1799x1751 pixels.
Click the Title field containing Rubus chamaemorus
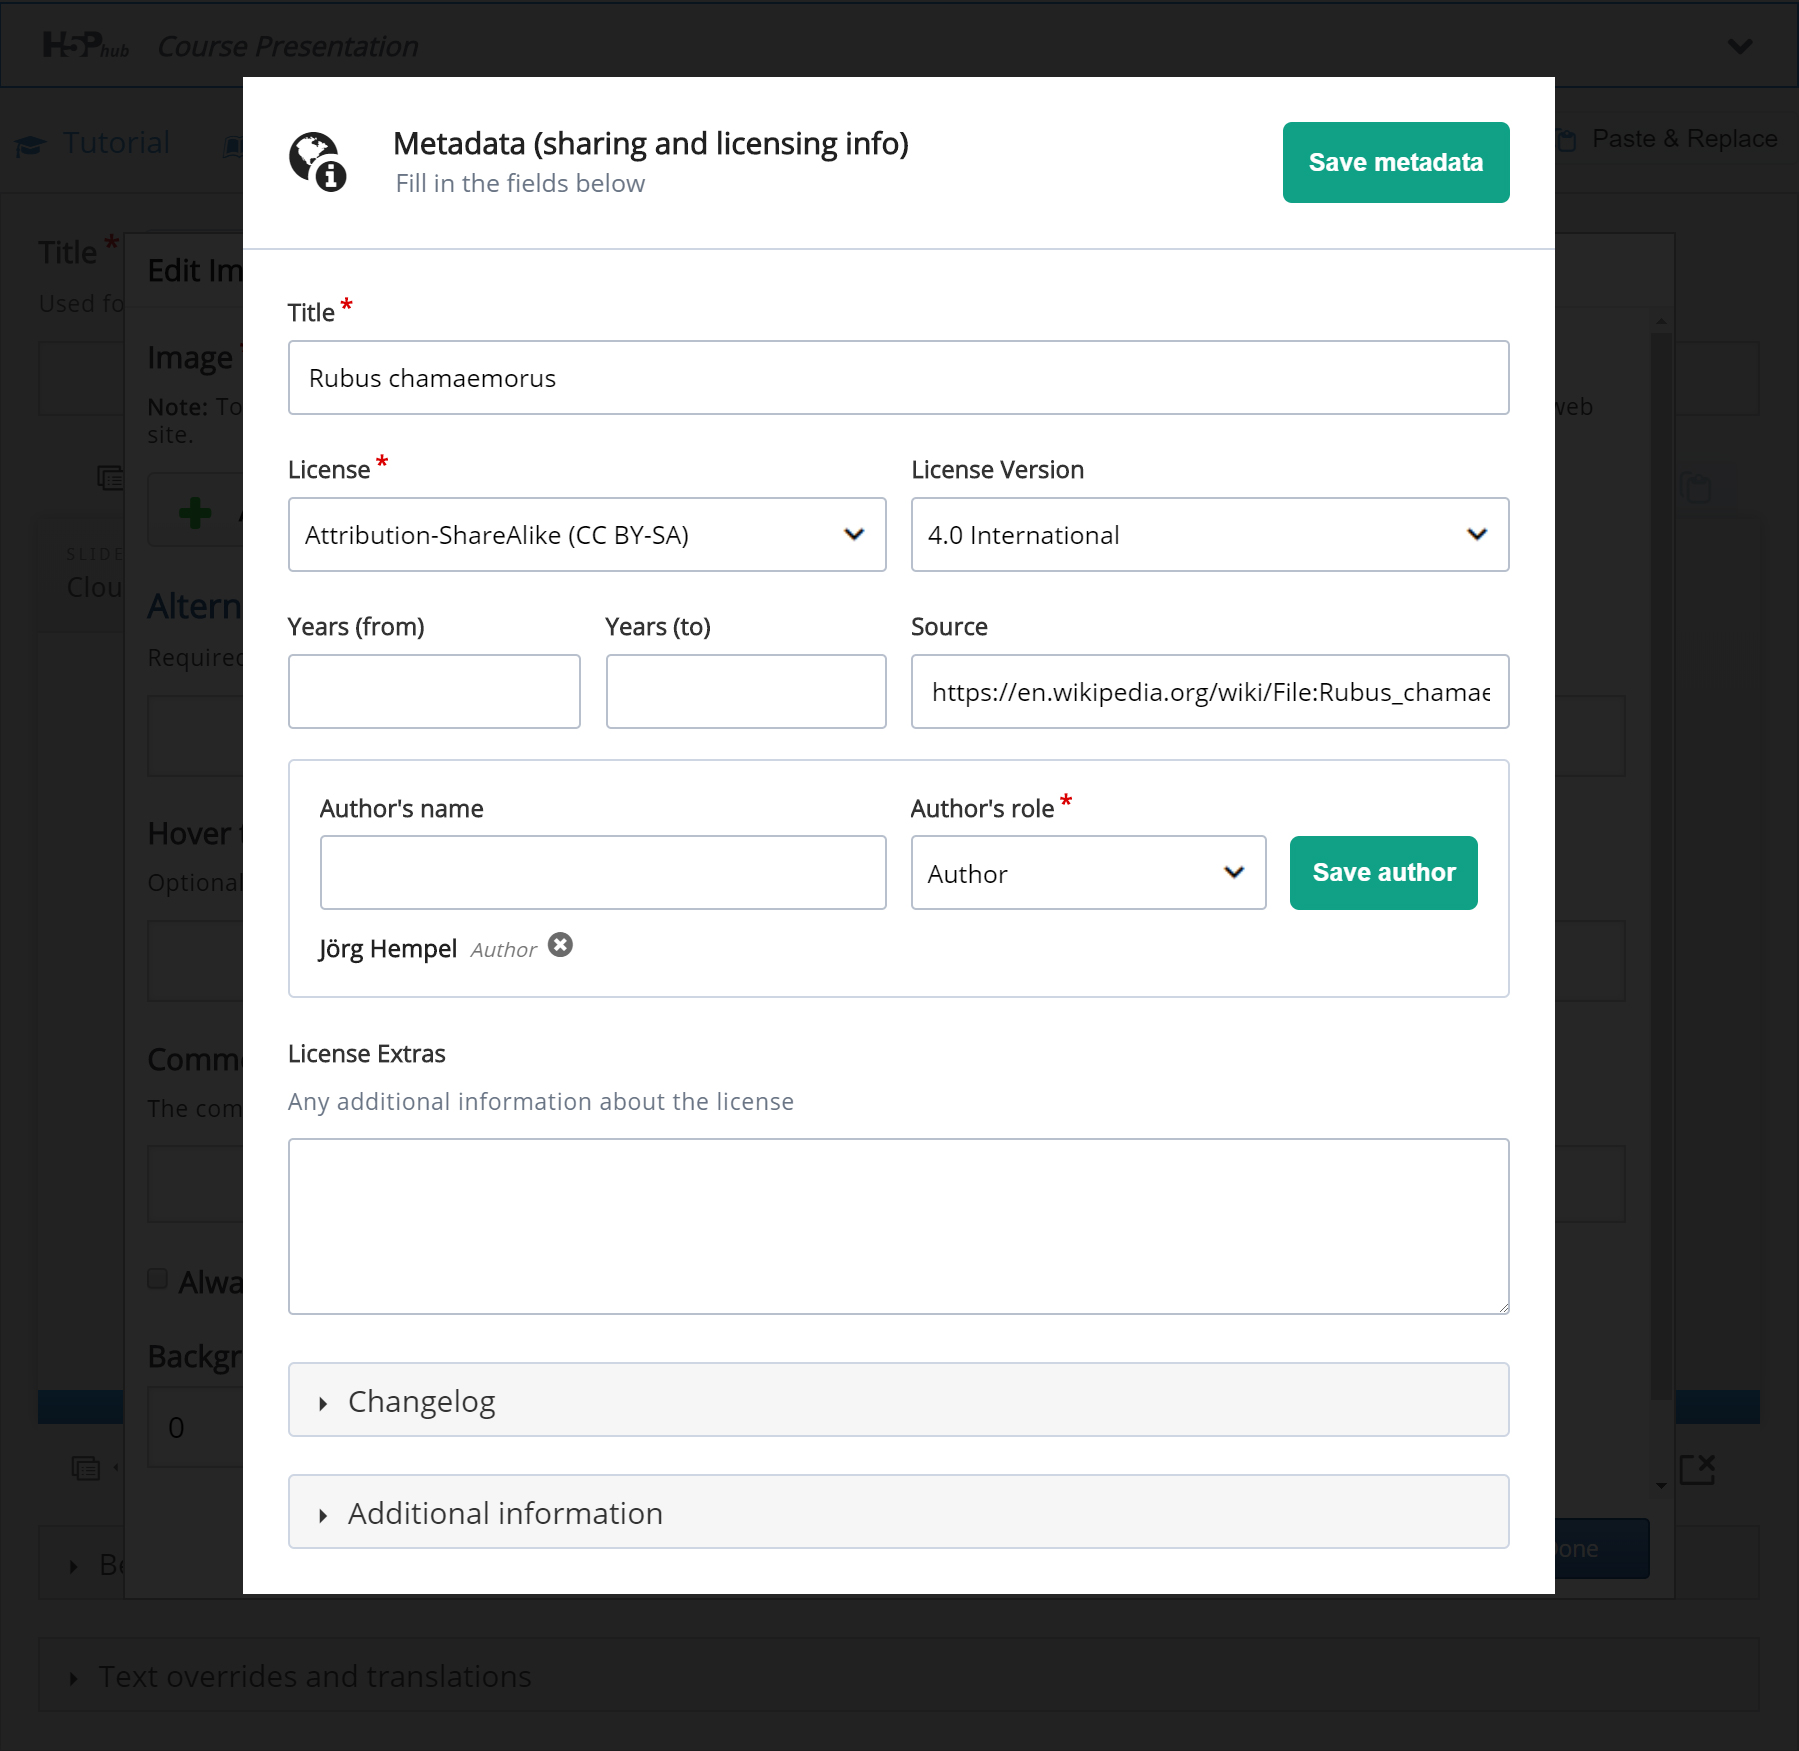pos(898,378)
